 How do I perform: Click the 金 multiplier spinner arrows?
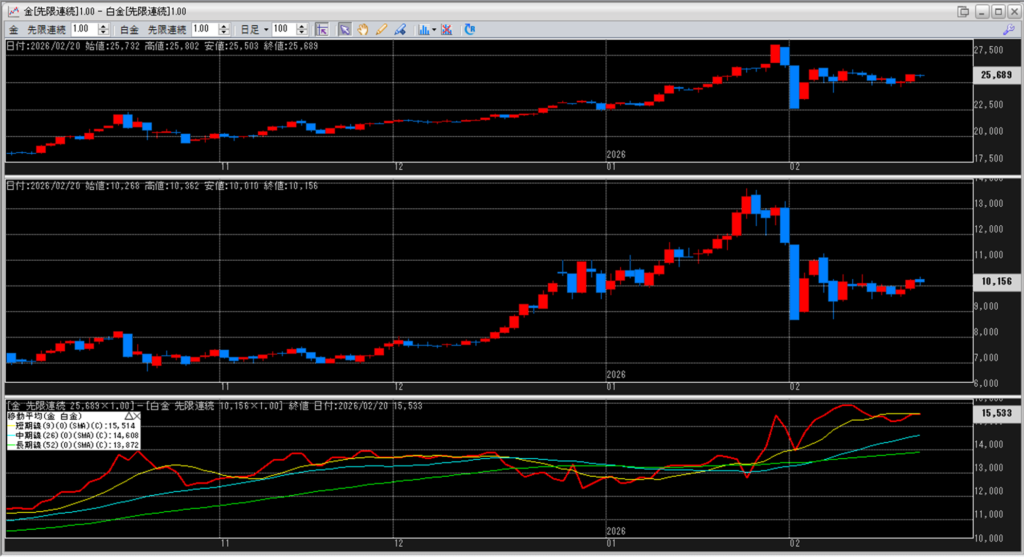point(105,29)
